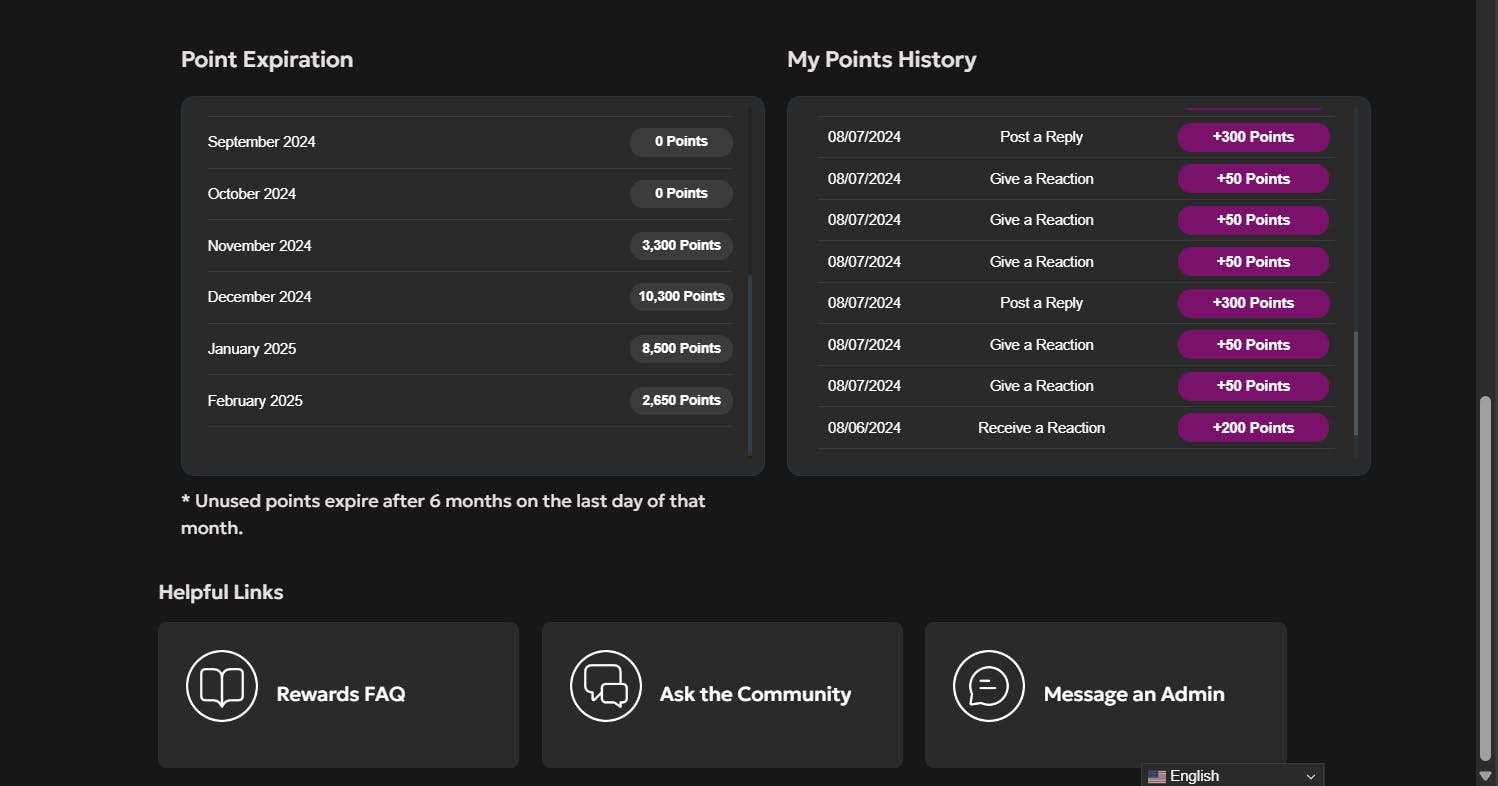Screen dimensions: 1498x786
Task: Open the Ask the Community link
Action: click(x=755, y=694)
